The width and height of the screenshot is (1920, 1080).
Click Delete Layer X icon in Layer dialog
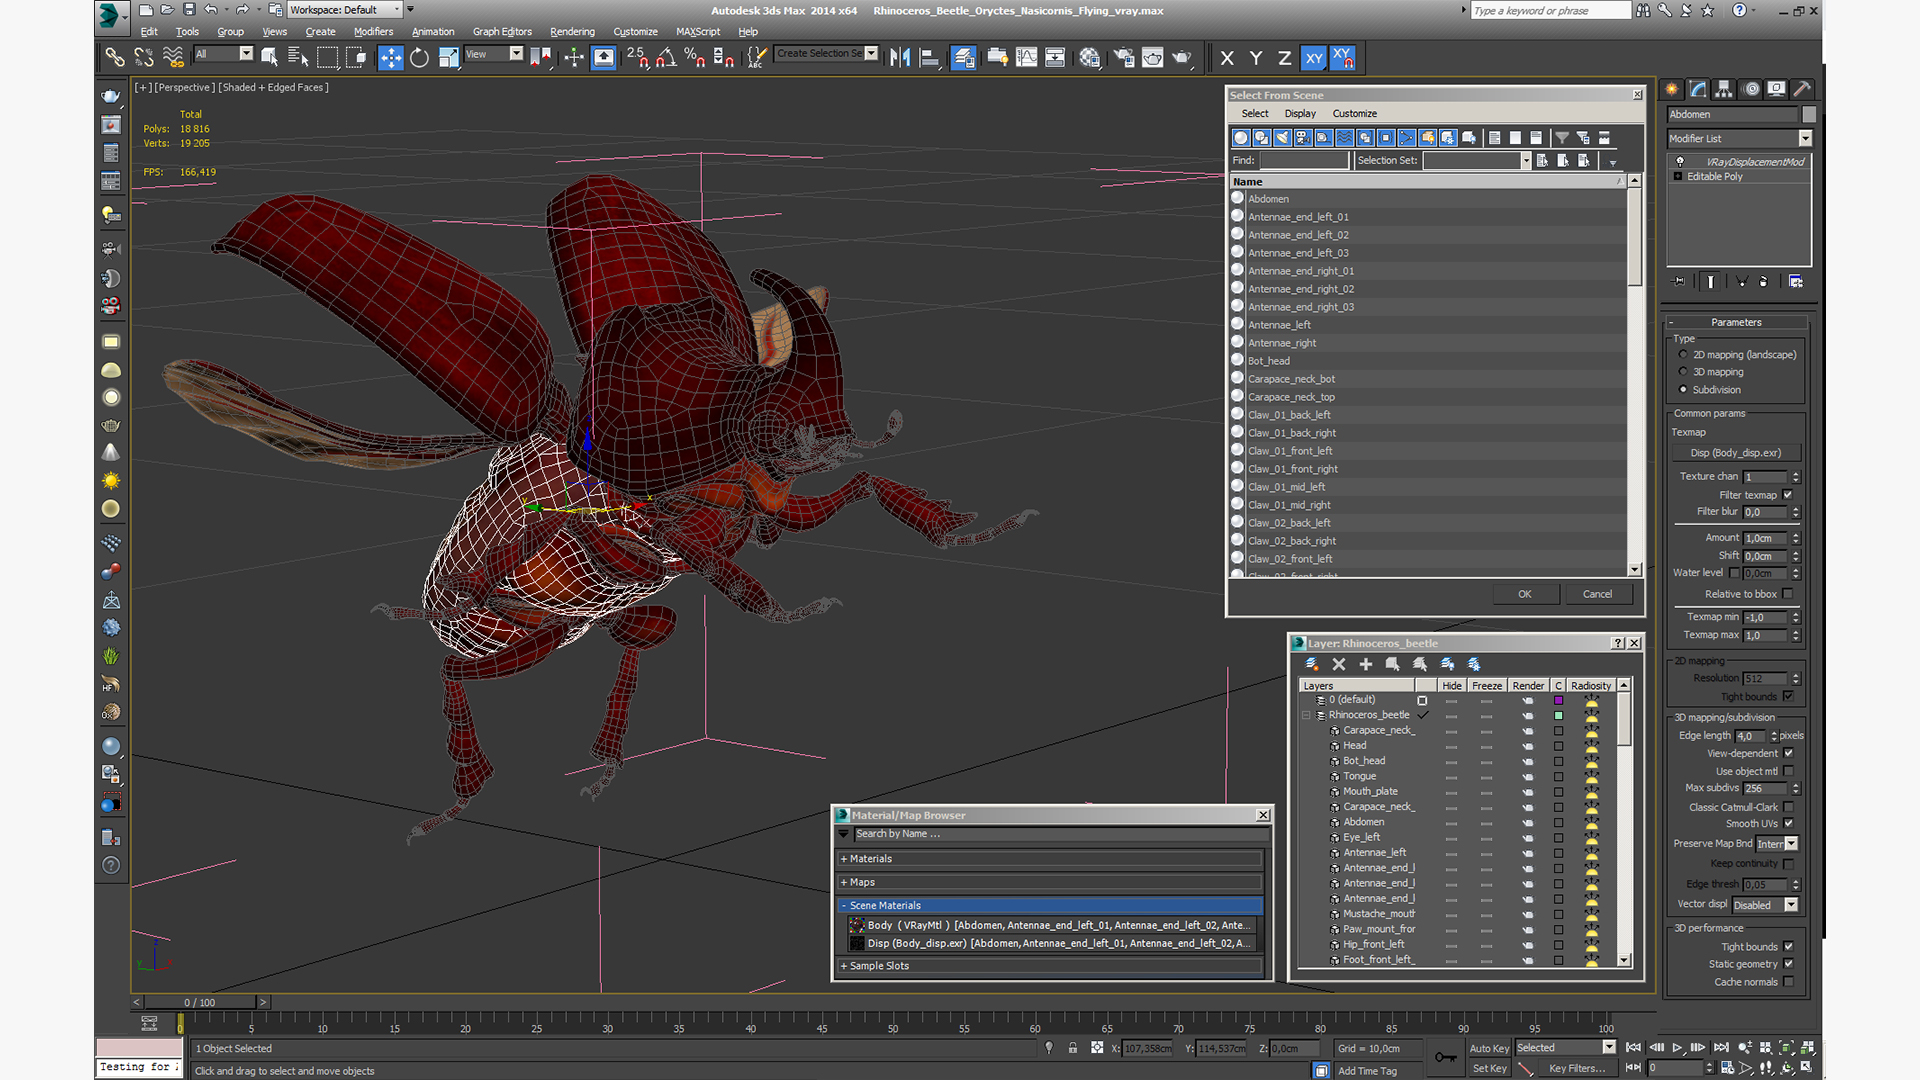[x=1339, y=664]
